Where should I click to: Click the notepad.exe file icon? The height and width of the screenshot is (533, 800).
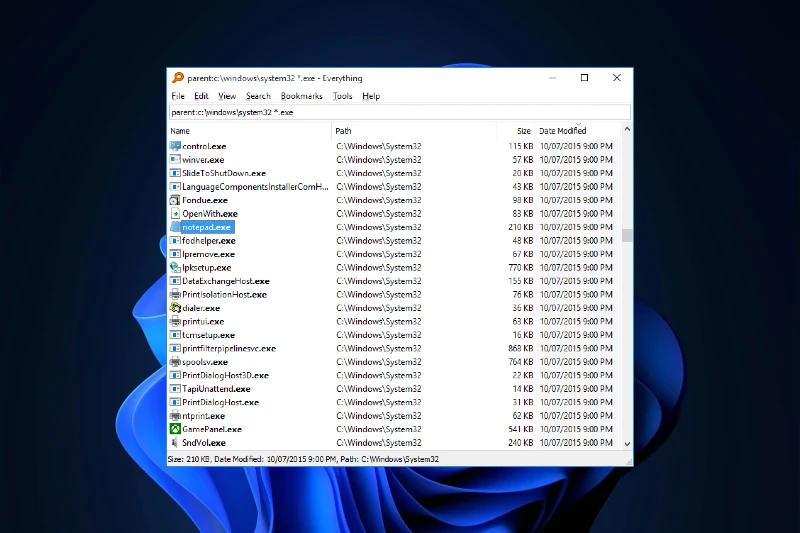click(x=175, y=227)
